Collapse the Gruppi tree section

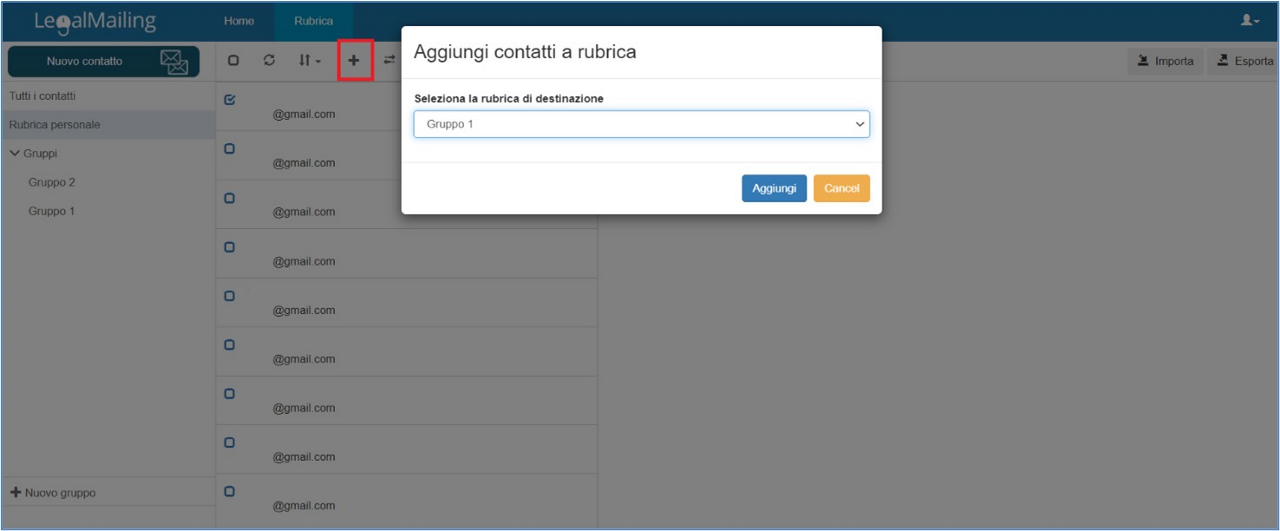[x=15, y=154]
